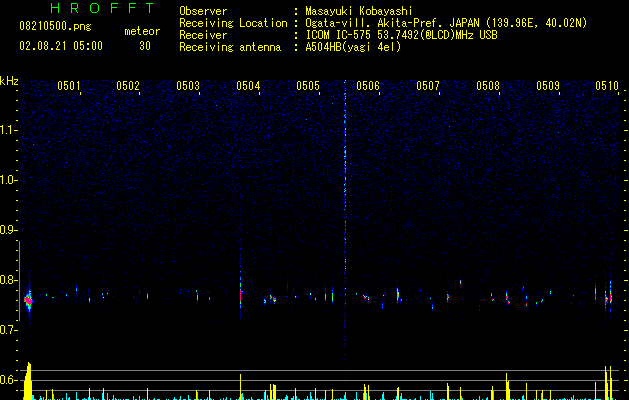Click the tall yellow intensity bar at far left
629x400 pixels.
click(28, 381)
